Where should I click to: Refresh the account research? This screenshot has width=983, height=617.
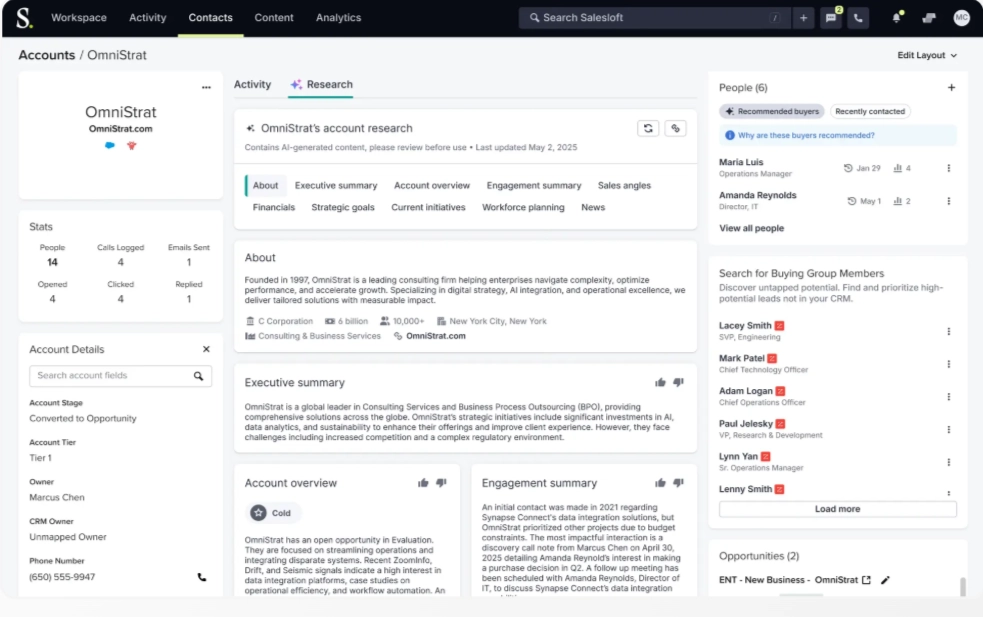point(648,128)
